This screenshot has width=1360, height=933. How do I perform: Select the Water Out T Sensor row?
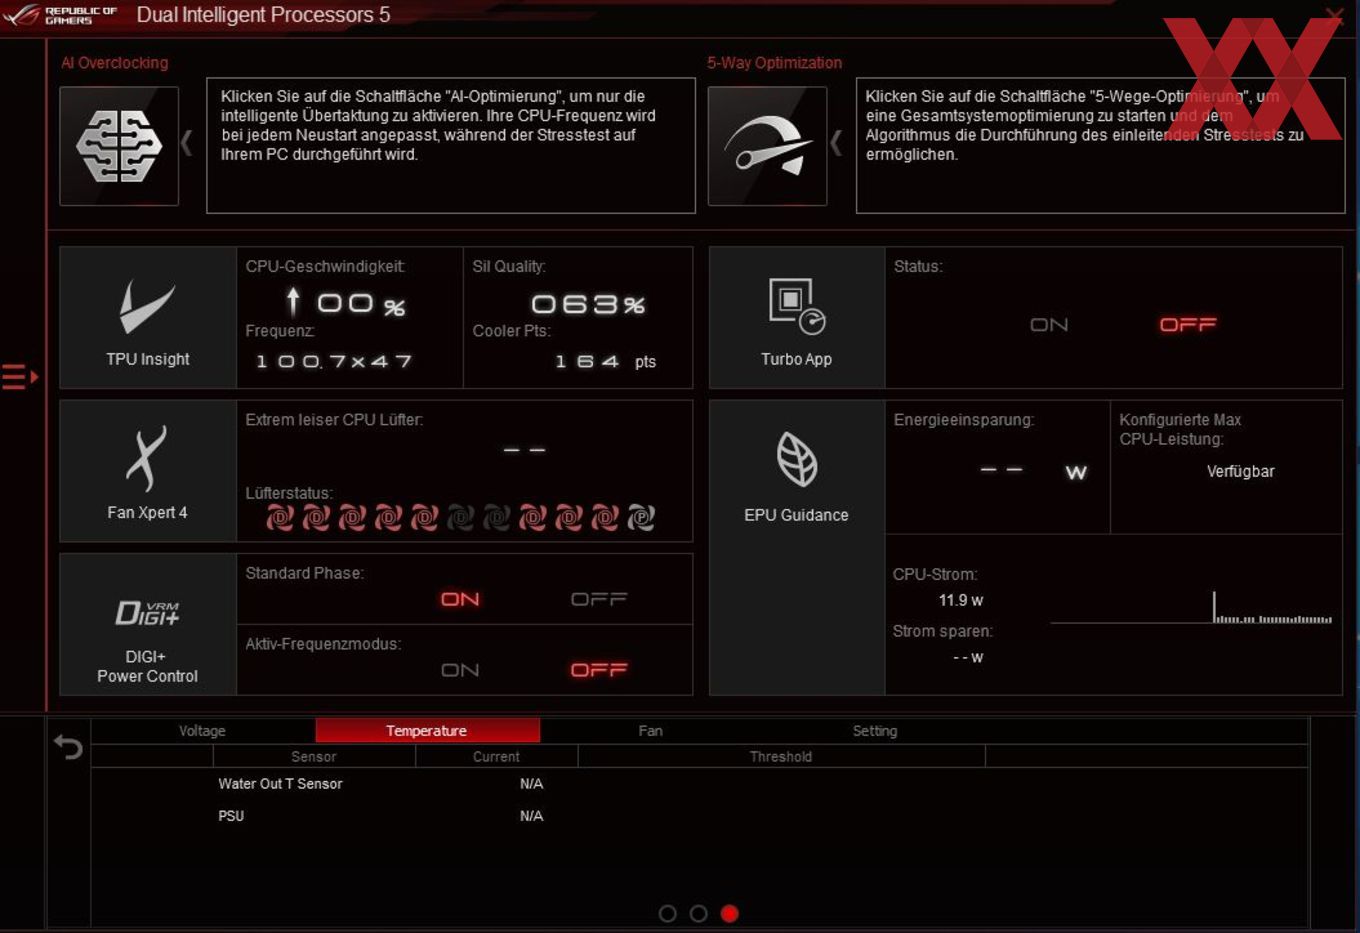699,784
